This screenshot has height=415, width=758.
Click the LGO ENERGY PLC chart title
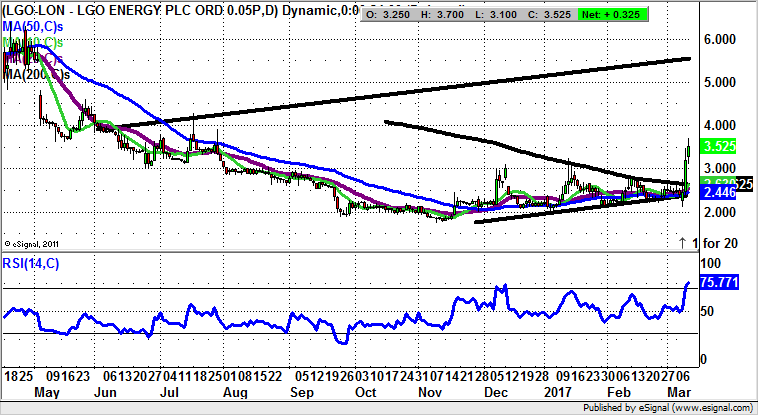tap(170, 9)
